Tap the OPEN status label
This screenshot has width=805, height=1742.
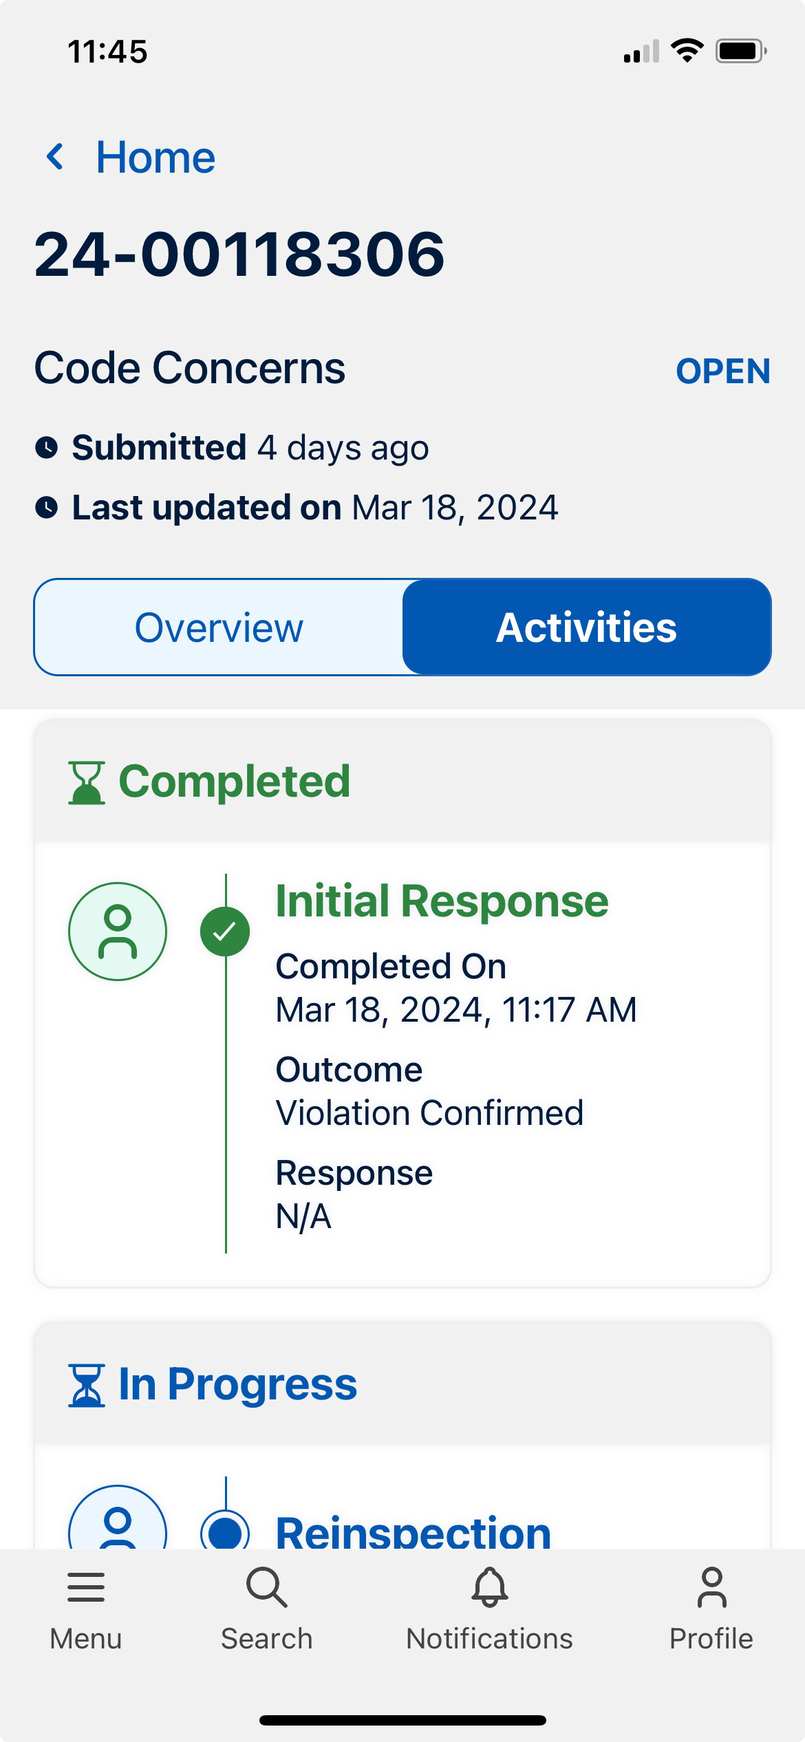click(x=723, y=371)
